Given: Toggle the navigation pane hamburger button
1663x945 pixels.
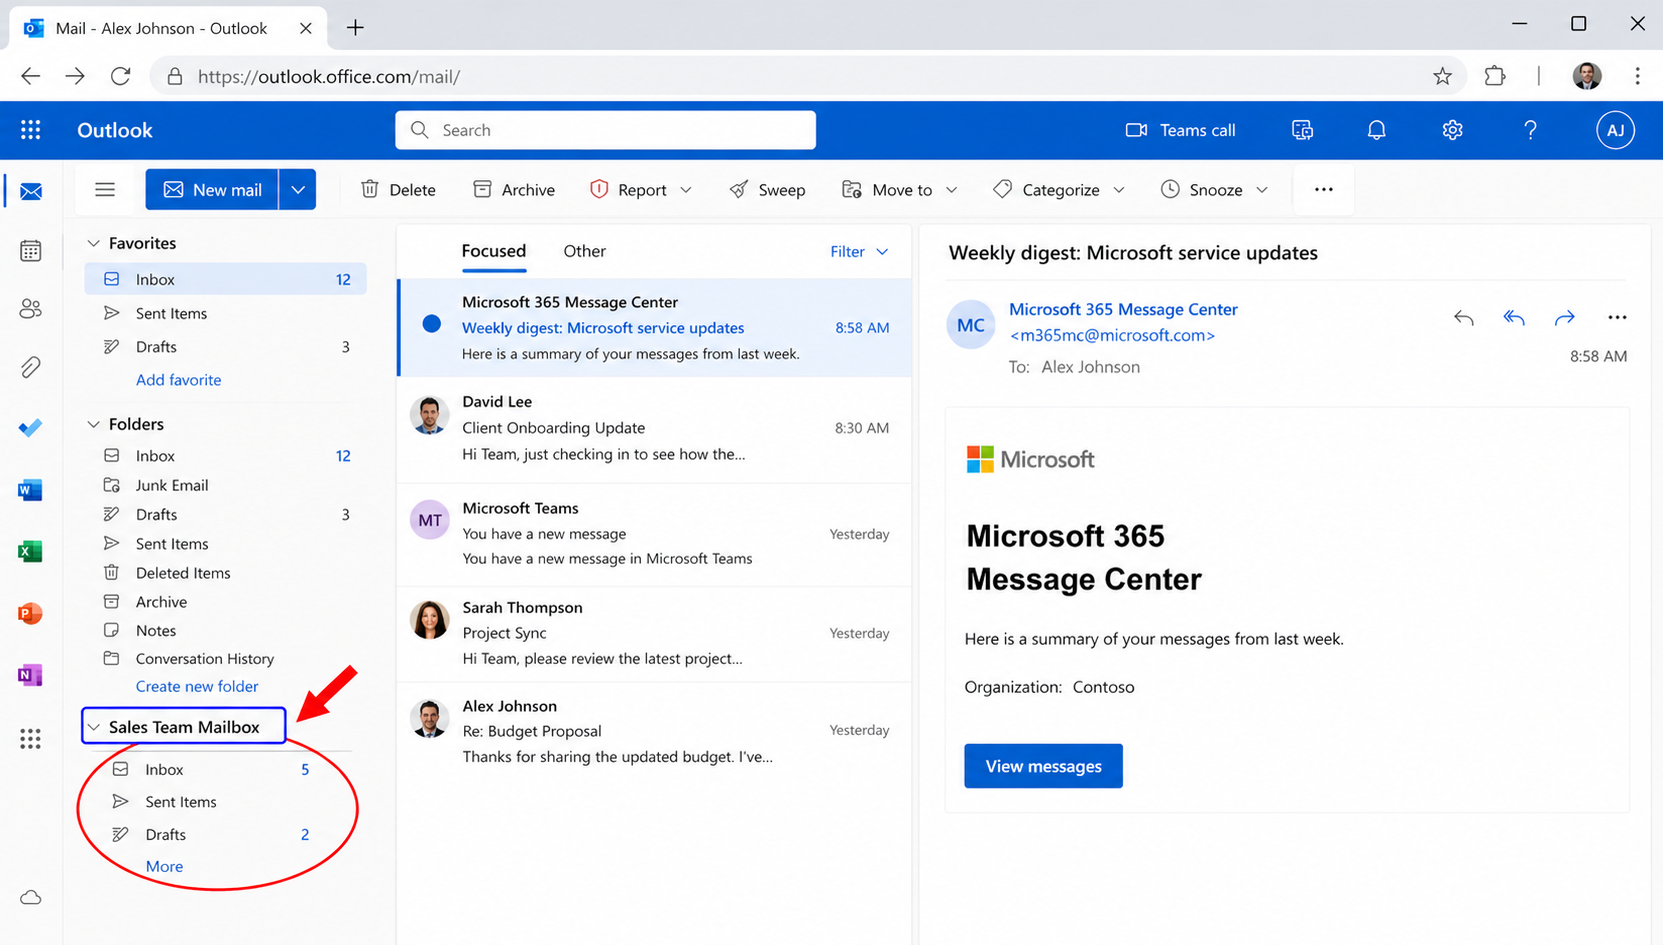Looking at the screenshot, I should pyautogui.click(x=105, y=190).
